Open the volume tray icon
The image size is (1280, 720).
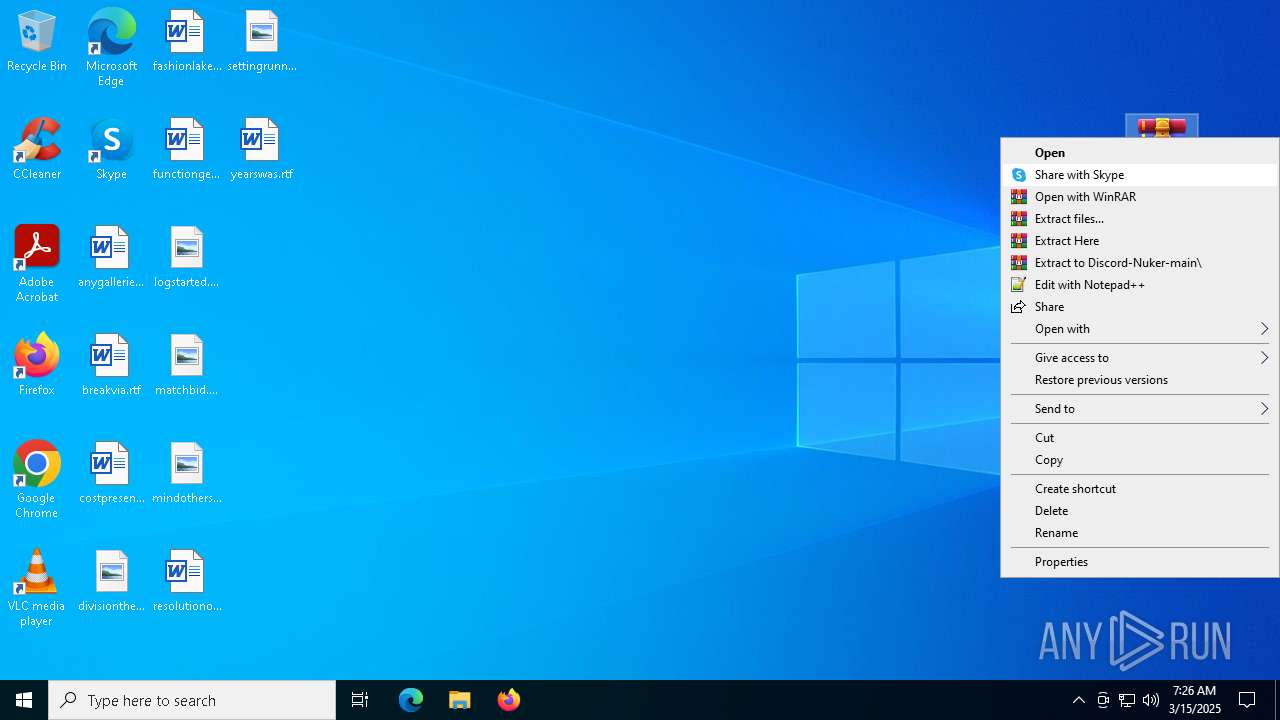click(x=1151, y=700)
